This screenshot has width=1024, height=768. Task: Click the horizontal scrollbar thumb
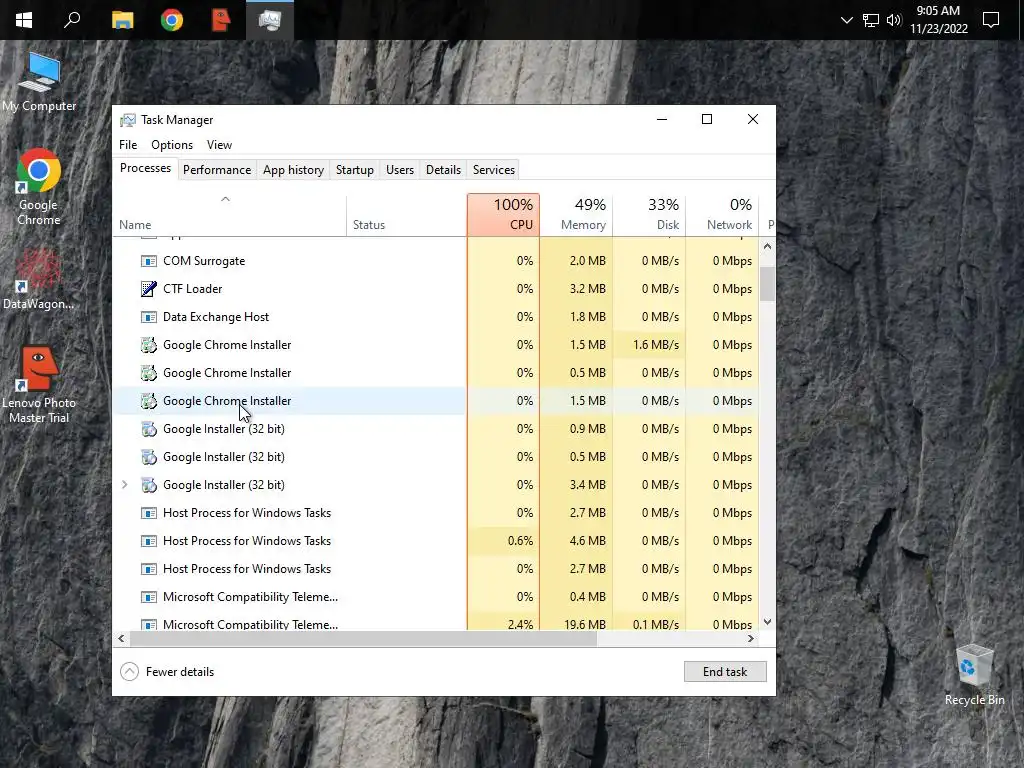pyautogui.click(x=363, y=639)
